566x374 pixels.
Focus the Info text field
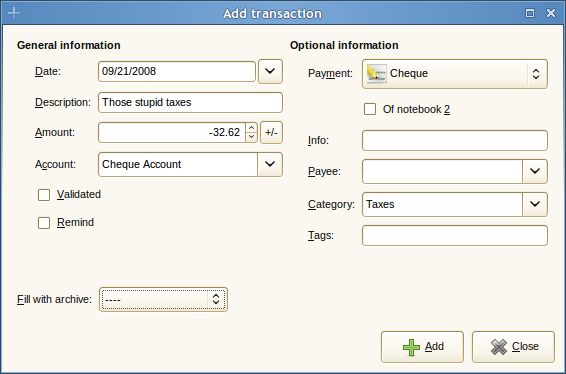[x=455, y=140]
